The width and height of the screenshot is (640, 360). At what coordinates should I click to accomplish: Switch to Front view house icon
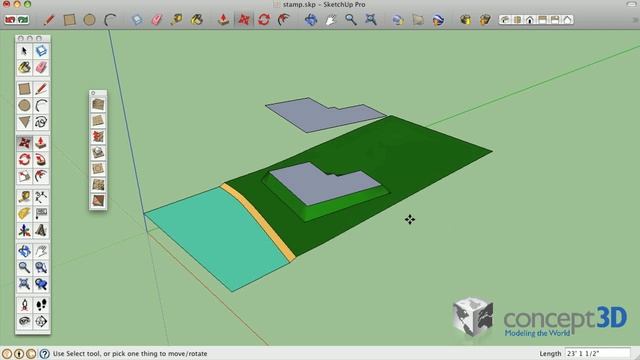(530, 20)
